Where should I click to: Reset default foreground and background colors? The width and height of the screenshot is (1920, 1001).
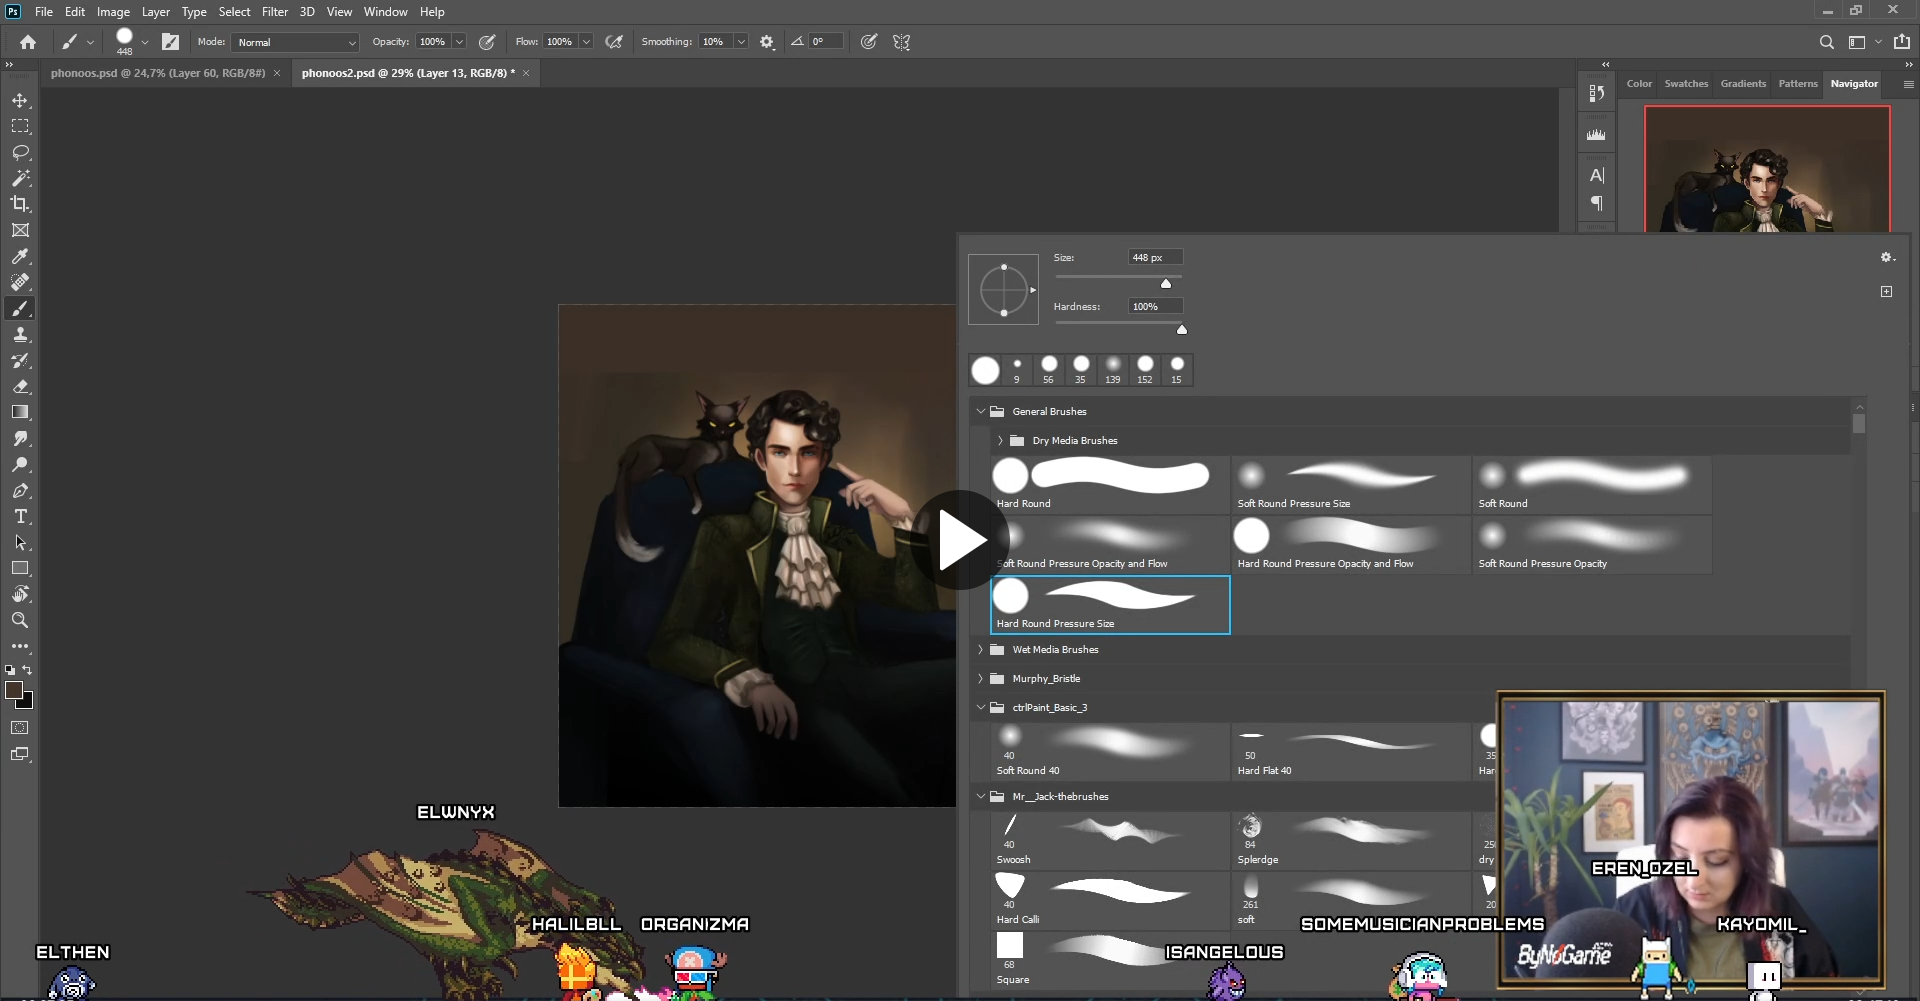(x=10, y=670)
